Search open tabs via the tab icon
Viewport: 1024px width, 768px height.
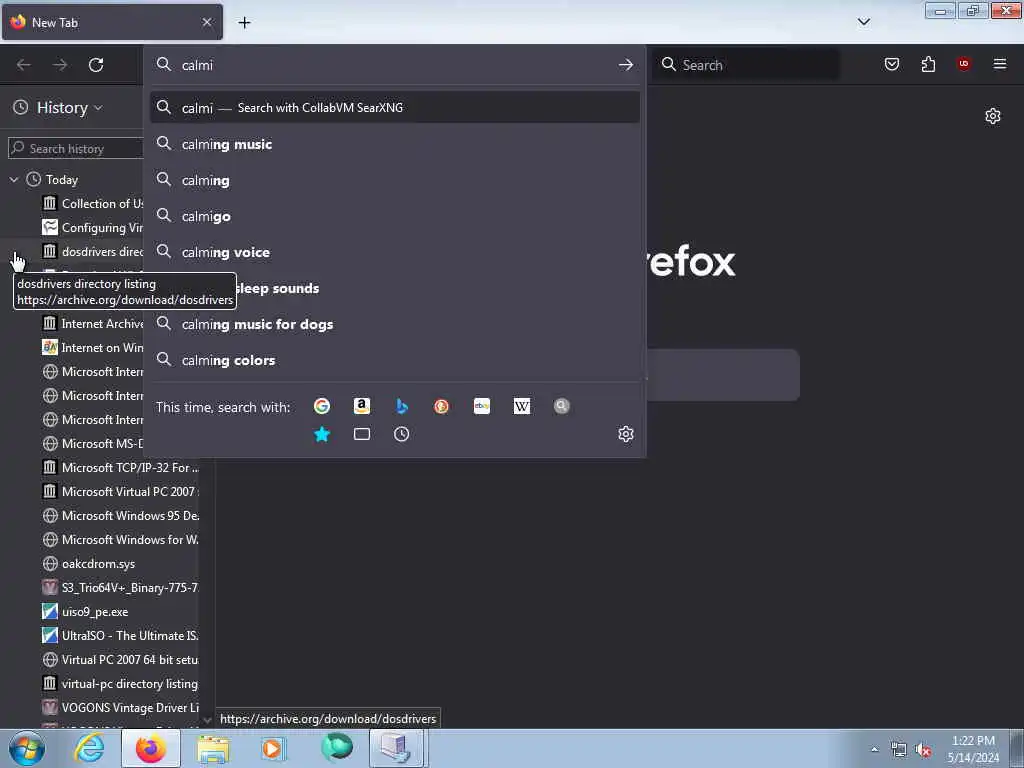click(362, 434)
